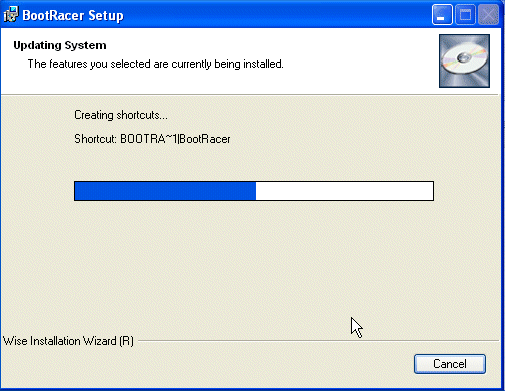Click the disabled maximize button
The height and width of the screenshot is (391, 505).
[465, 15]
